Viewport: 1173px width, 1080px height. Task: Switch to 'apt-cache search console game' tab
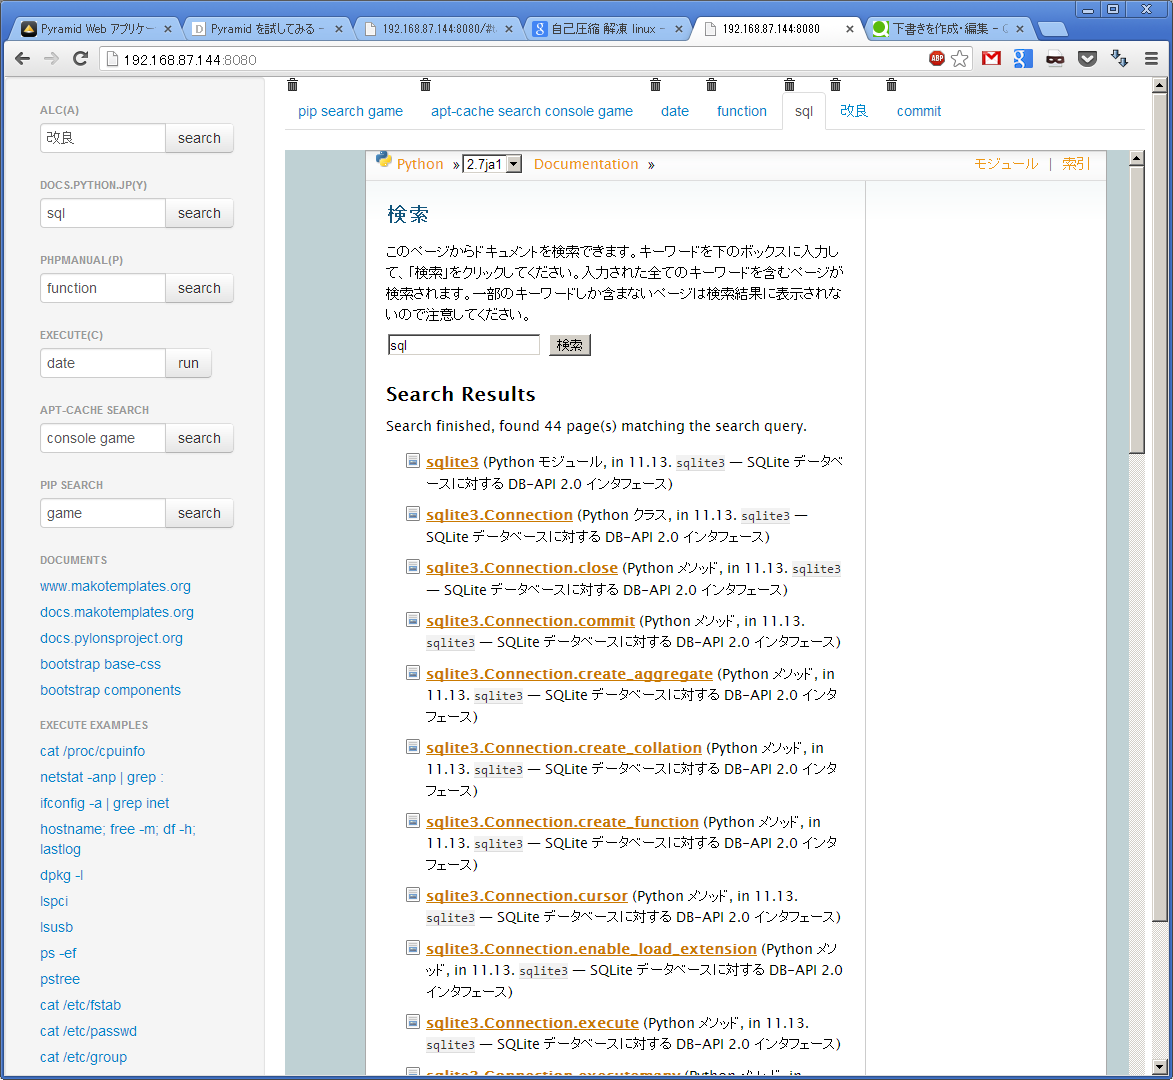coord(531,111)
